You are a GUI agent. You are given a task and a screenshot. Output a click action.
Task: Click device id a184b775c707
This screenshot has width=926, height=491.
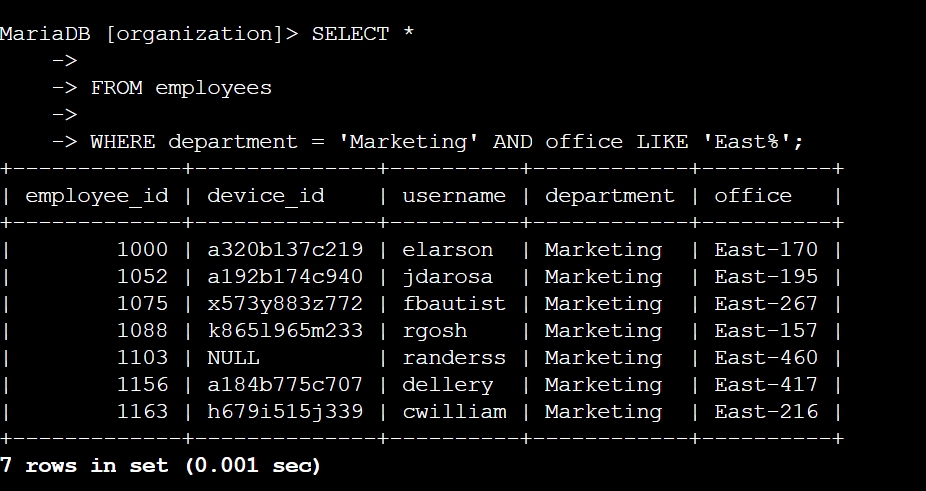click(285, 385)
